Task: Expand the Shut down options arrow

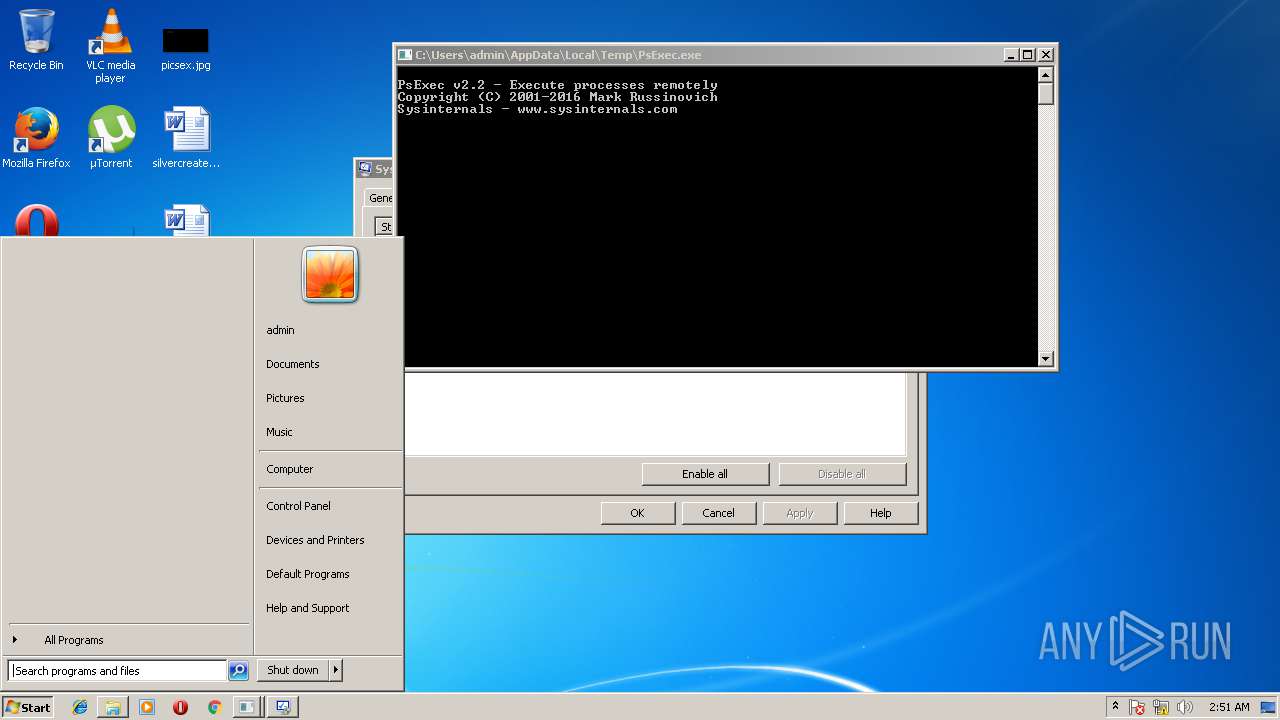Action: coord(336,670)
